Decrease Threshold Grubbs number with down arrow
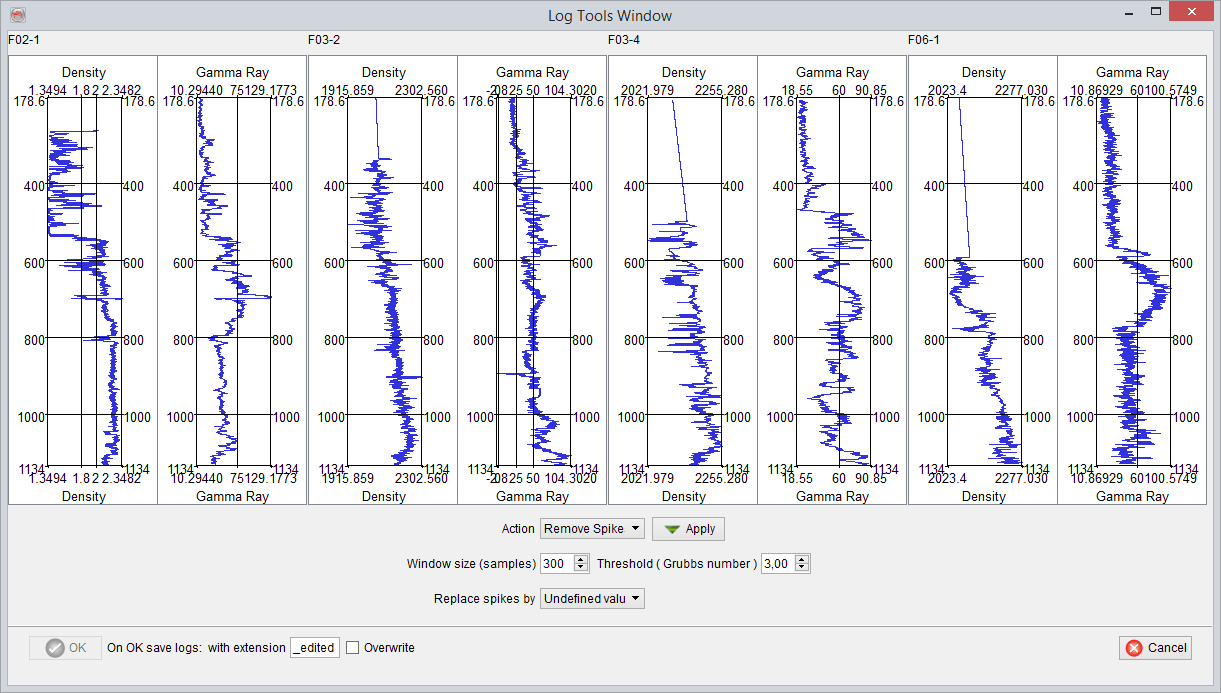This screenshot has width=1221, height=693. pyautogui.click(x=803, y=568)
